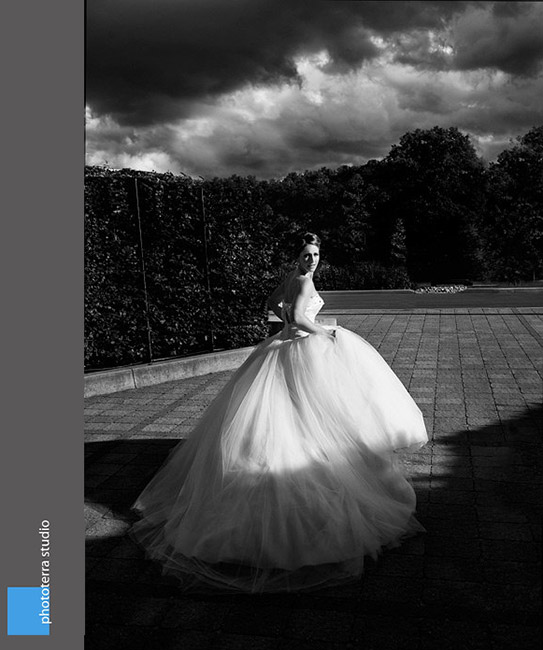Click the concrete curb below the hedge
543x650 pixels.
click(x=166, y=371)
